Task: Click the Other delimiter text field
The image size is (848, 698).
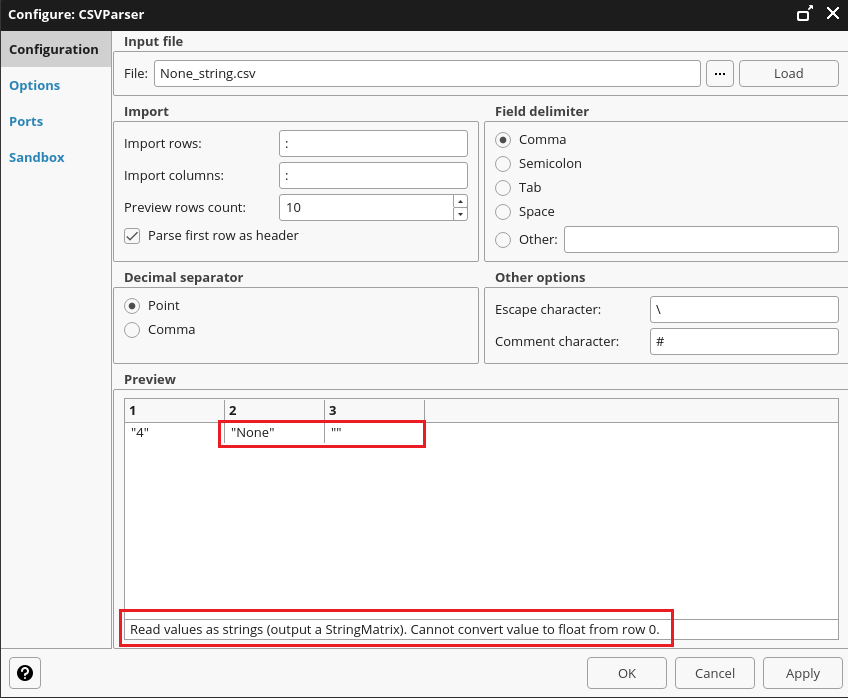Action: pos(701,240)
